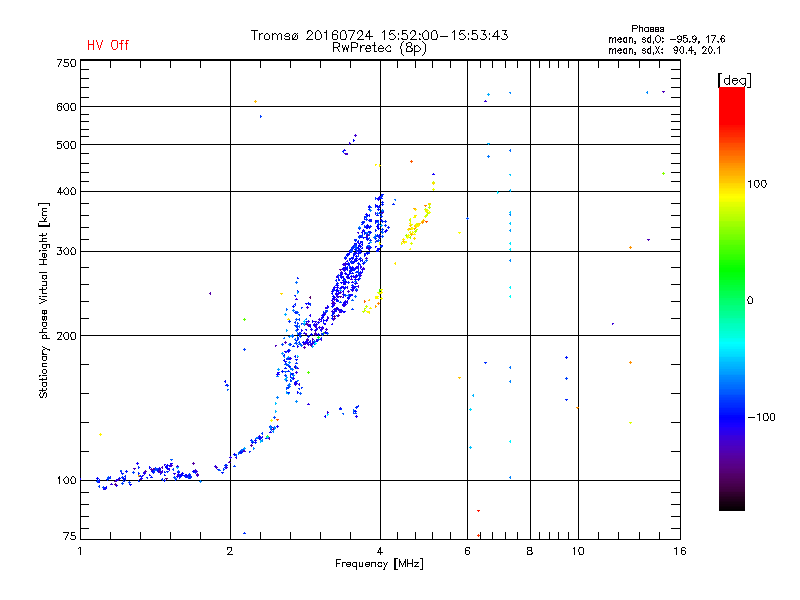
Task: Select the 'mean, sd,X: 90.4, 20.1' line
Action: click(x=664, y=50)
